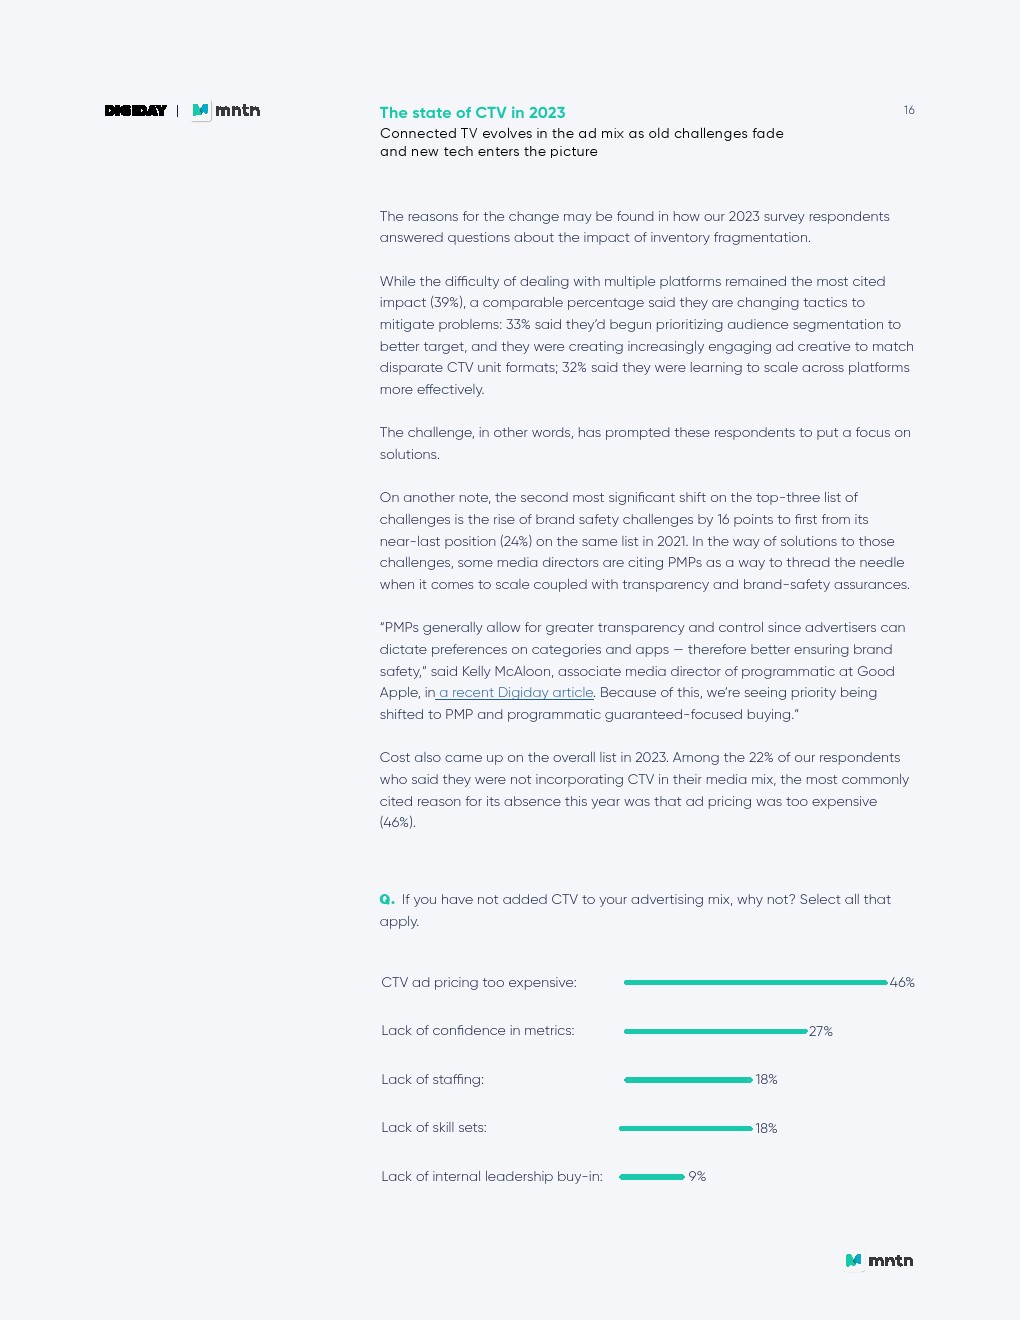This screenshot has width=1020, height=1320.
Task: Click the MNTN logo in the footer
Action: click(880, 1261)
